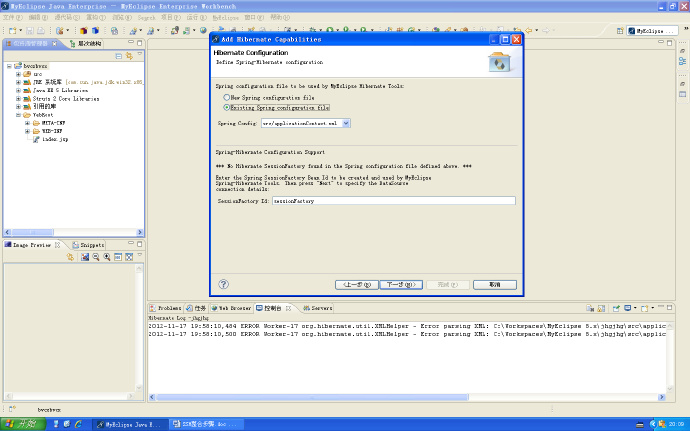
Task: Select New Spring configuration file option
Action: pyautogui.click(x=269, y=97)
